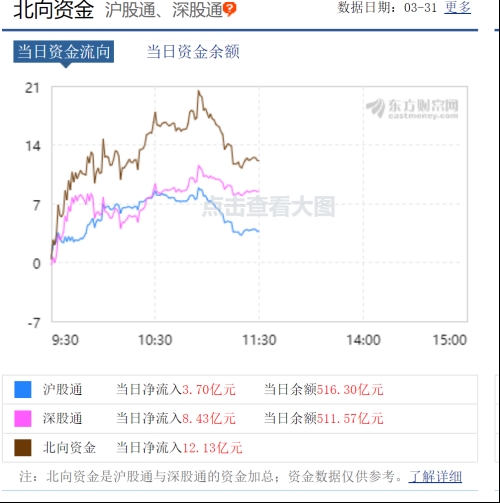Open the 更多 link
This screenshot has width=500, height=503.
(x=457, y=7)
